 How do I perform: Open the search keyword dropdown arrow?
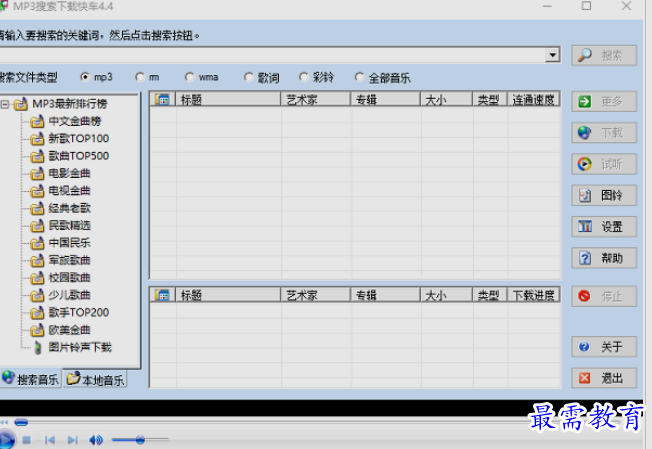pyautogui.click(x=552, y=55)
